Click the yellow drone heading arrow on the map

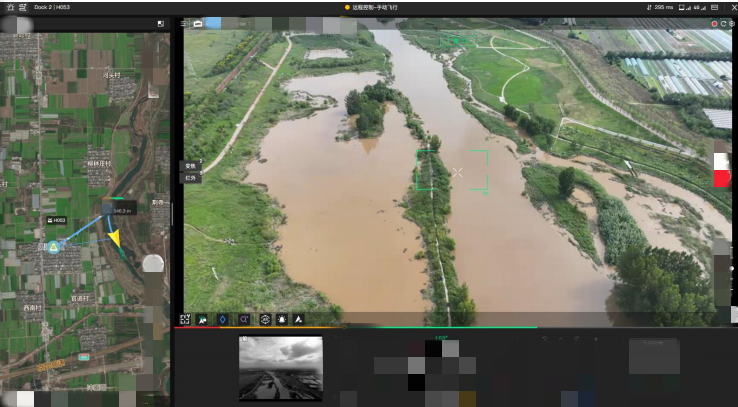115,239
